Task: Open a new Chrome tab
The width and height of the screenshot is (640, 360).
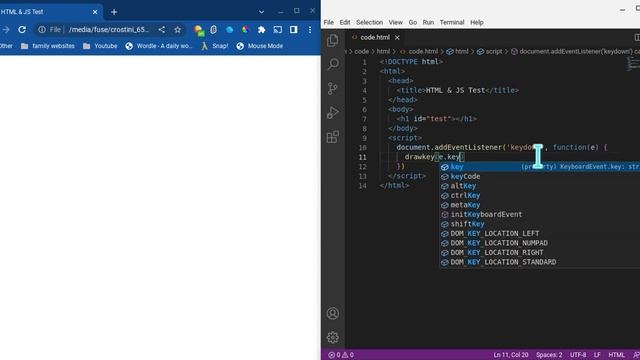Action: (114, 12)
